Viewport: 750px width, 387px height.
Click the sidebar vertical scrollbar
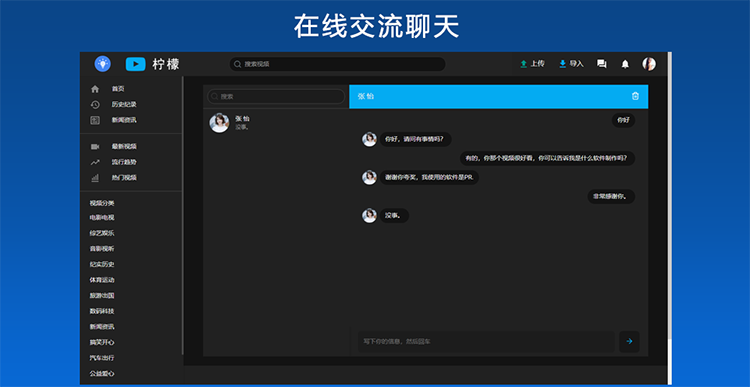click(x=183, y=215)
